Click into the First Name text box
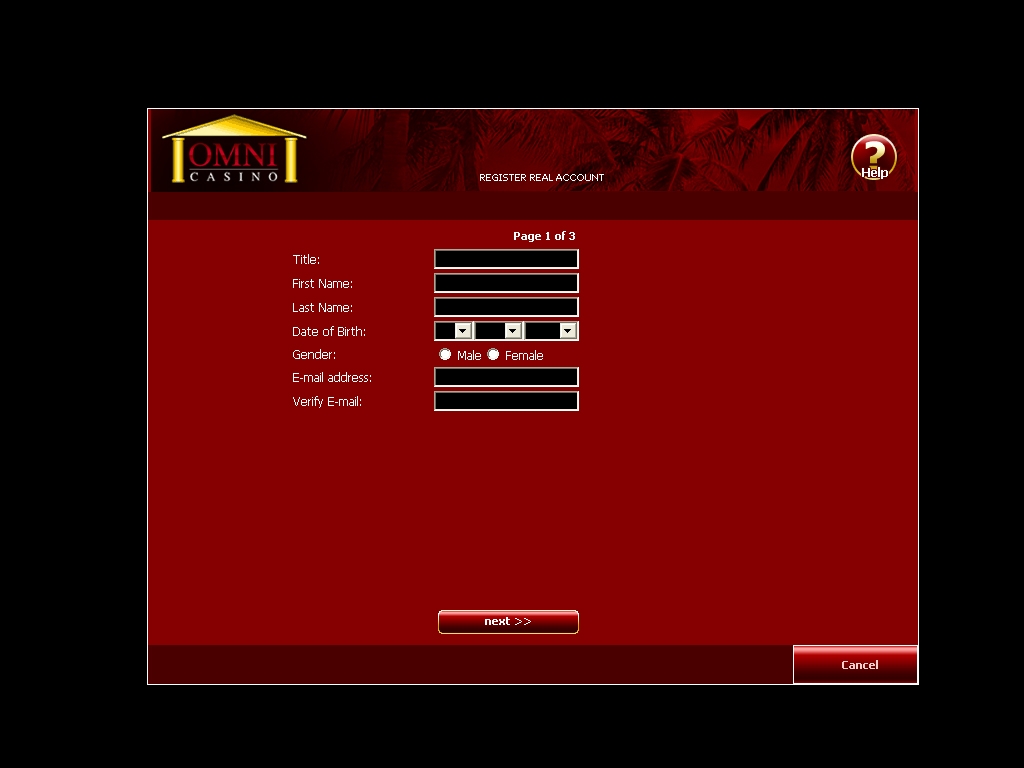This screenshot has height=768, width=1024. 506,283
